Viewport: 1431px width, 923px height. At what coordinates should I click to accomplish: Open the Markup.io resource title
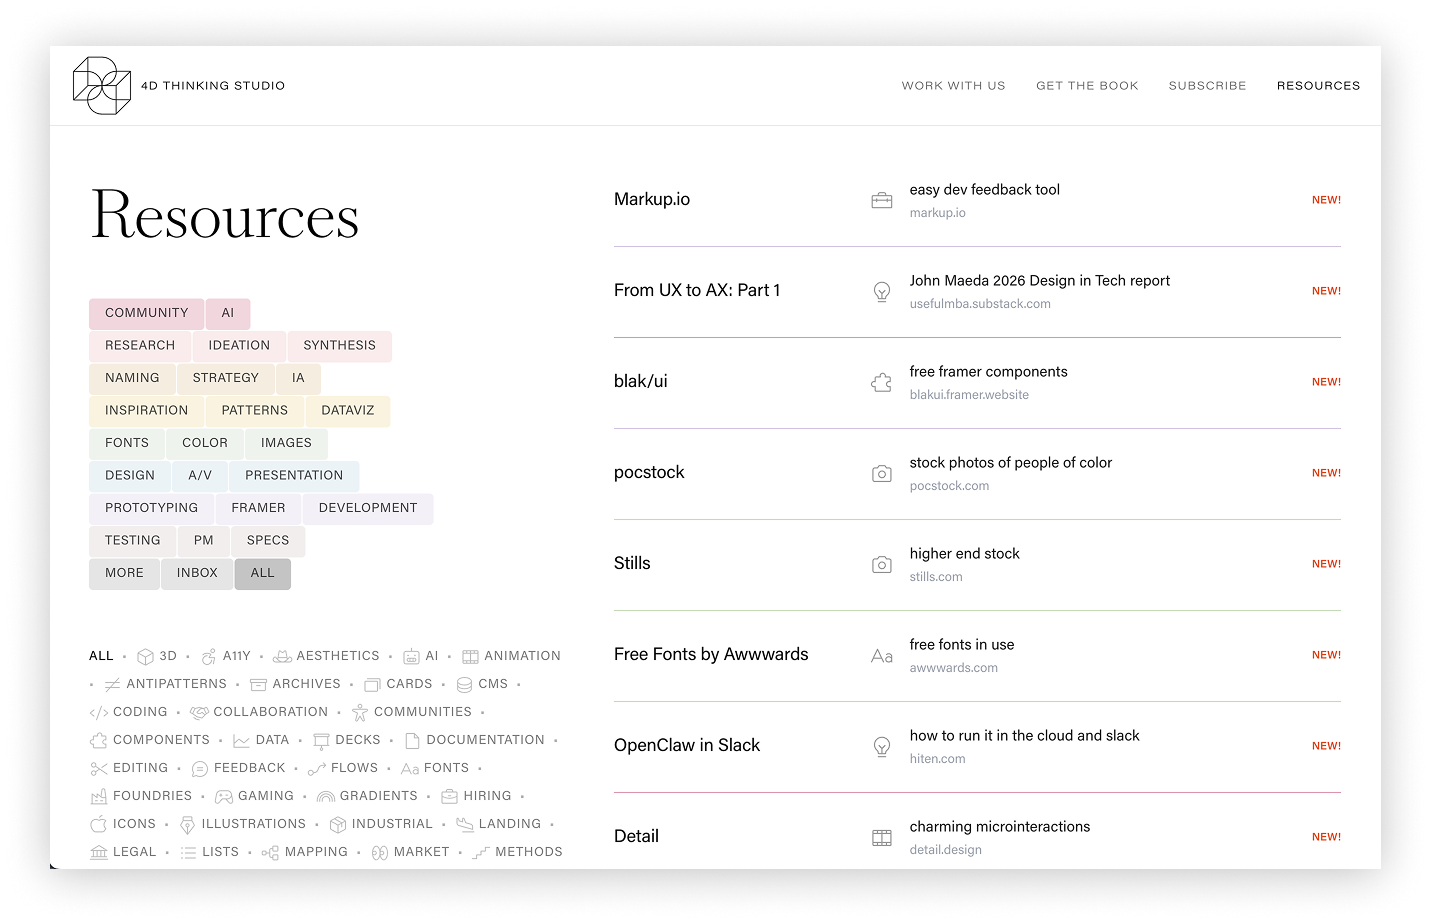pos(652,200)
